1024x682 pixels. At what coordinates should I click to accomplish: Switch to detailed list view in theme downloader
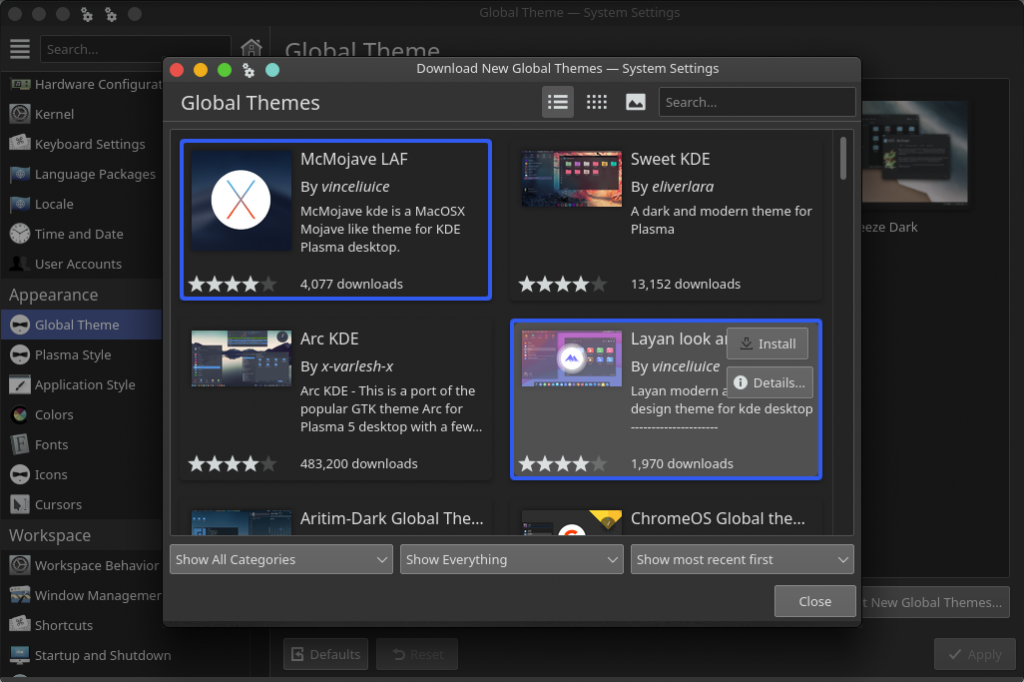558,101
